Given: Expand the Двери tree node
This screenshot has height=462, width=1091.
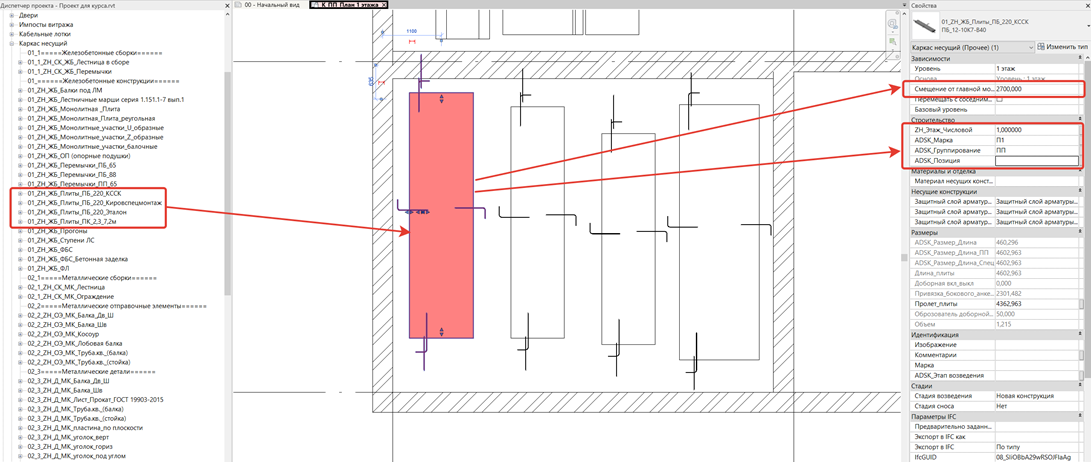Looking at the screenshot, I should [11, 15].
